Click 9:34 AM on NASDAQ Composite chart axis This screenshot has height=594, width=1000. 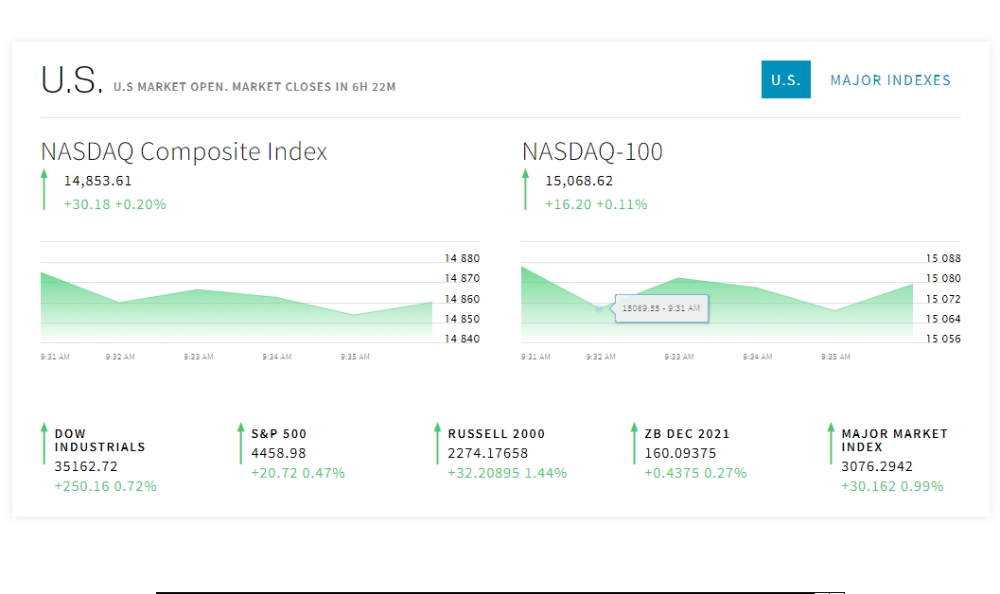tap(277, 357)
